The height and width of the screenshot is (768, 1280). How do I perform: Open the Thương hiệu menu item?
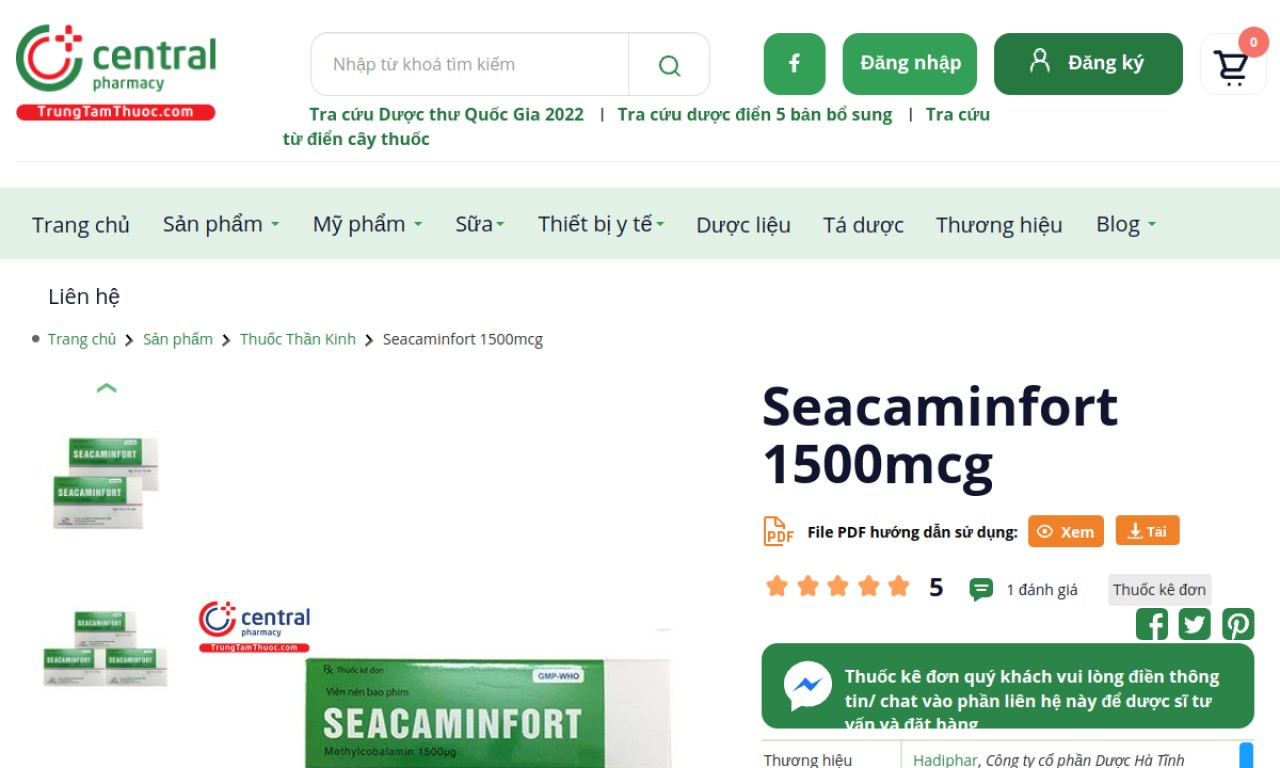pyautogui.click(x=998, y=225)
